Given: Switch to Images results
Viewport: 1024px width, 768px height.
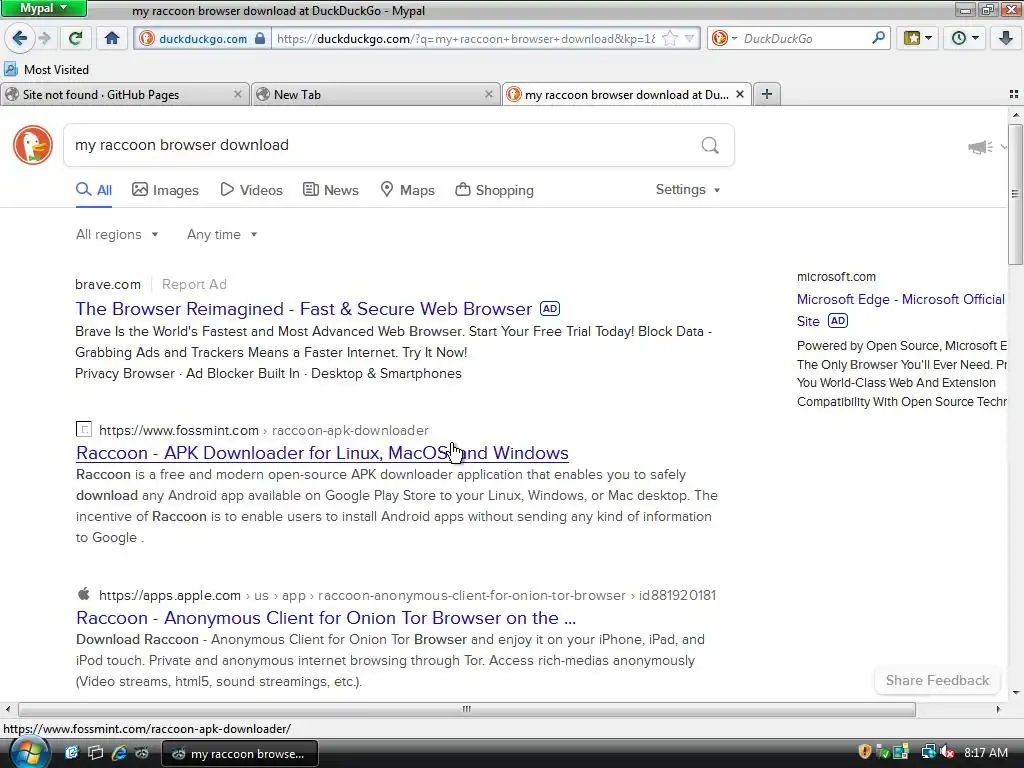Looking at the screenshot, I should click(165, 190).
